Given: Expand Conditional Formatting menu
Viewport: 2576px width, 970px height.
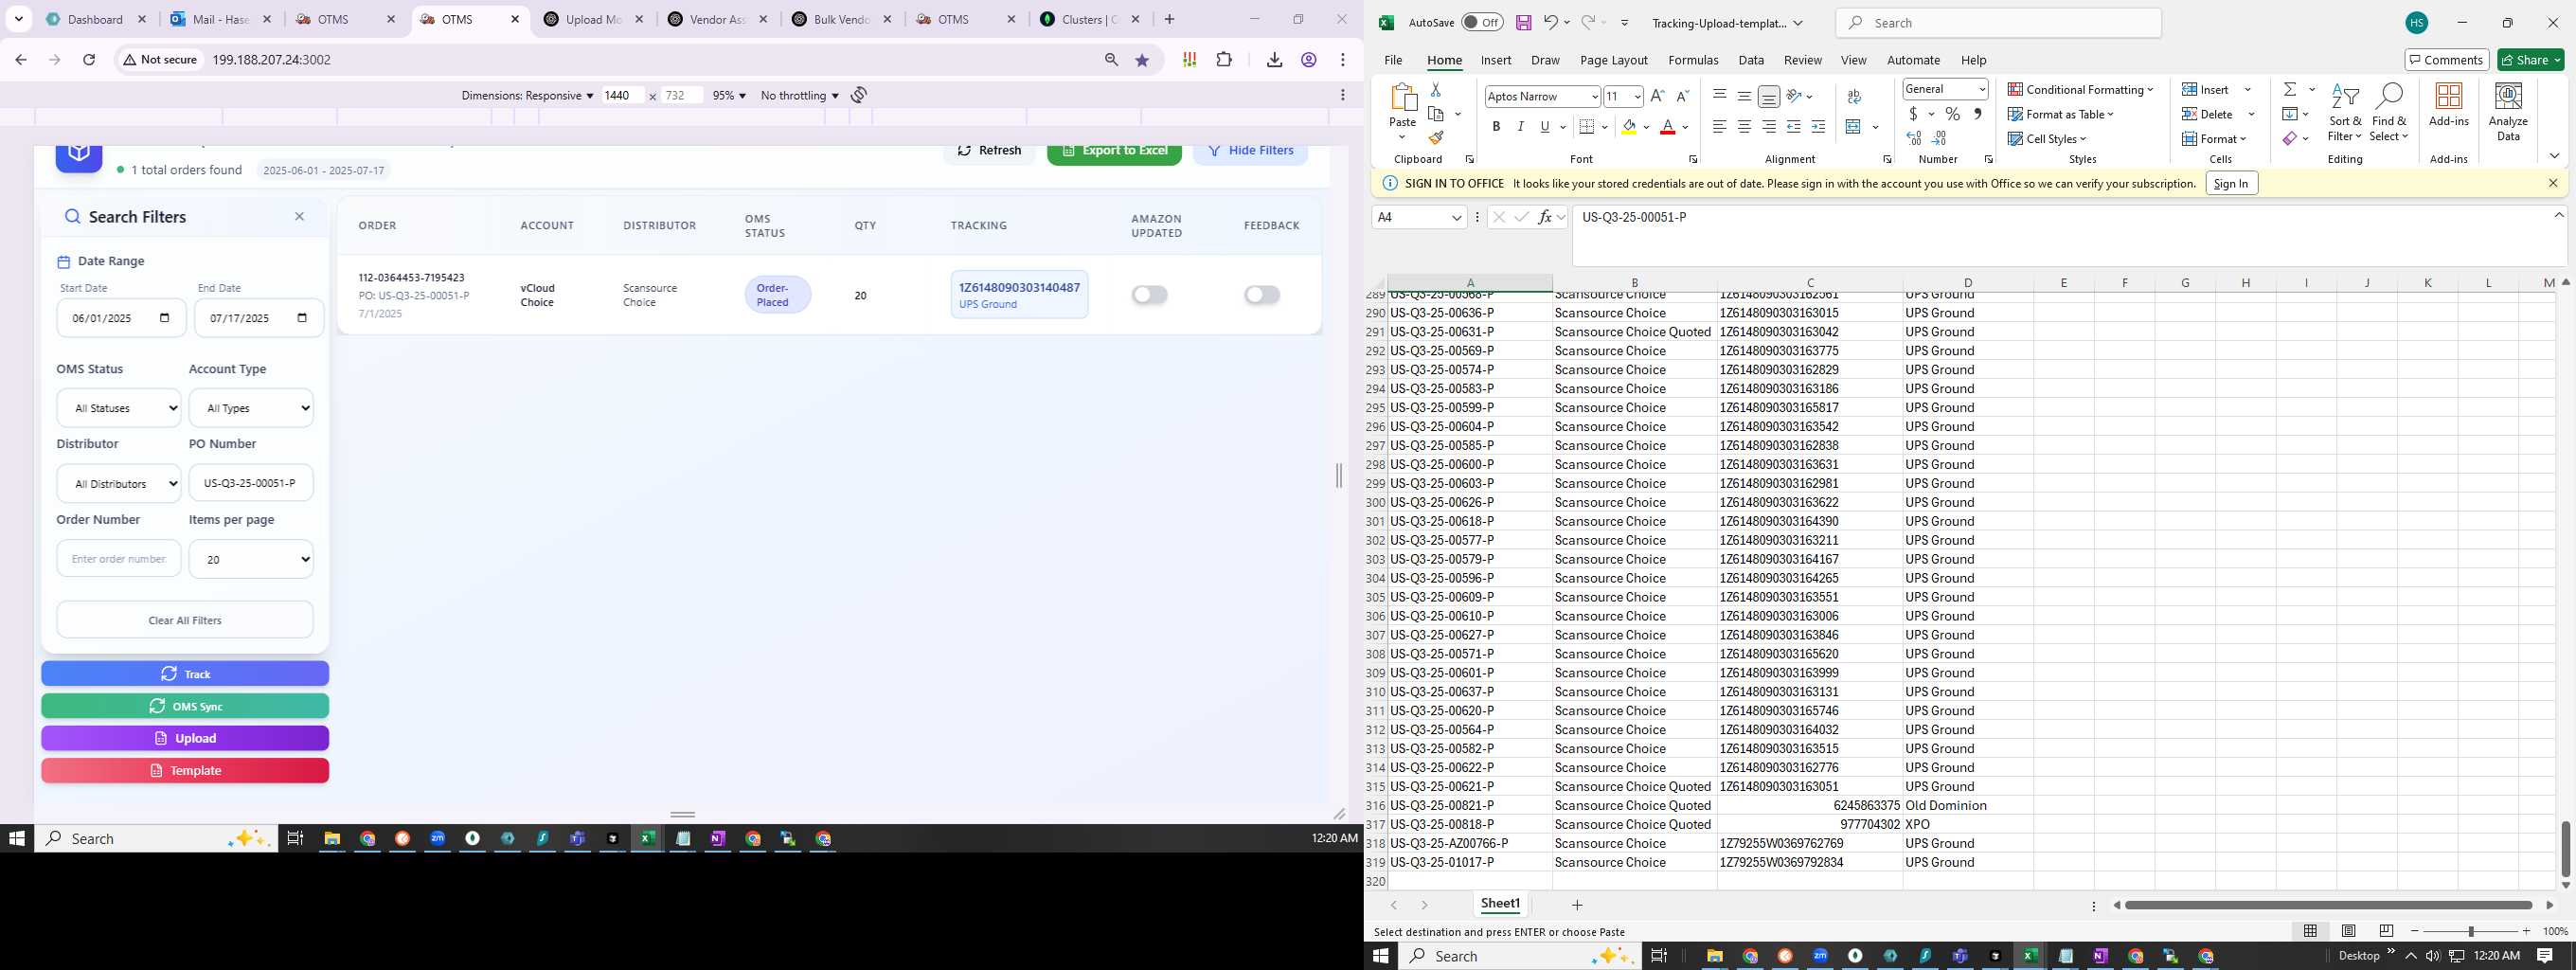Looking at the screenshot, I should (x=2080, y=90).
